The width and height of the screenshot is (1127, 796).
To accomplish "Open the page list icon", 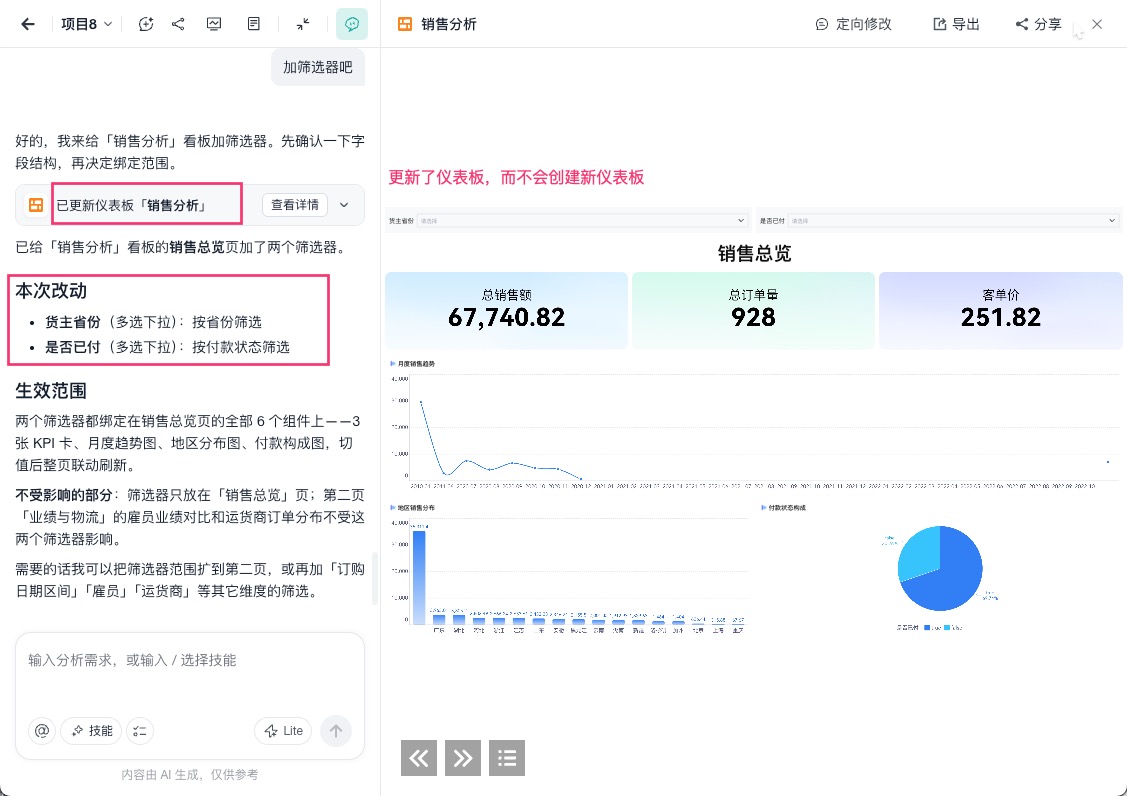I will (507, 758).
